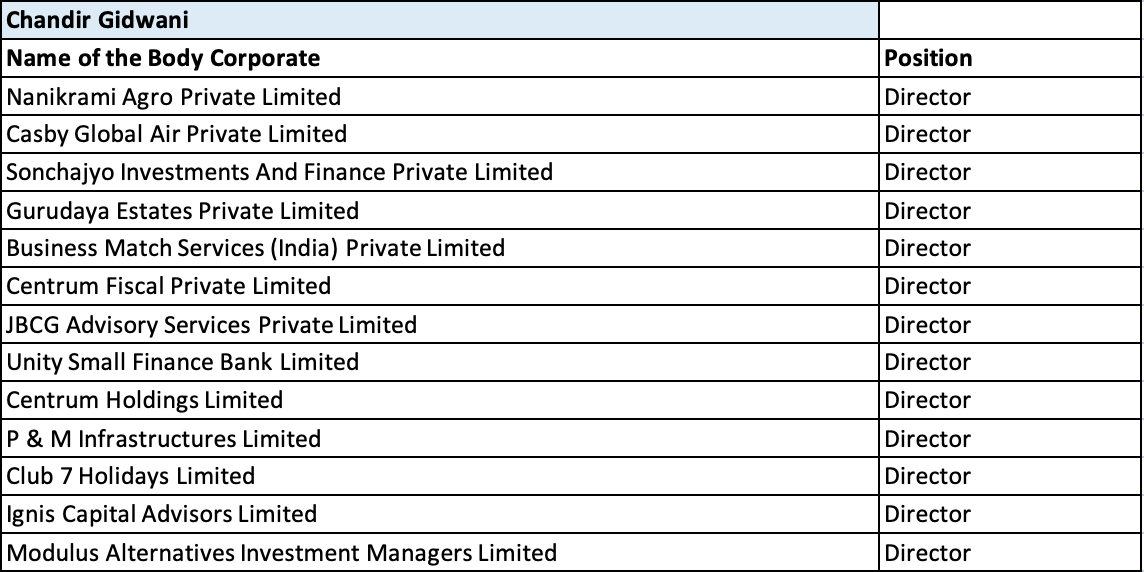Select Director cell for Nanikrami Agro row
1144x572 pixels.
1010,97
